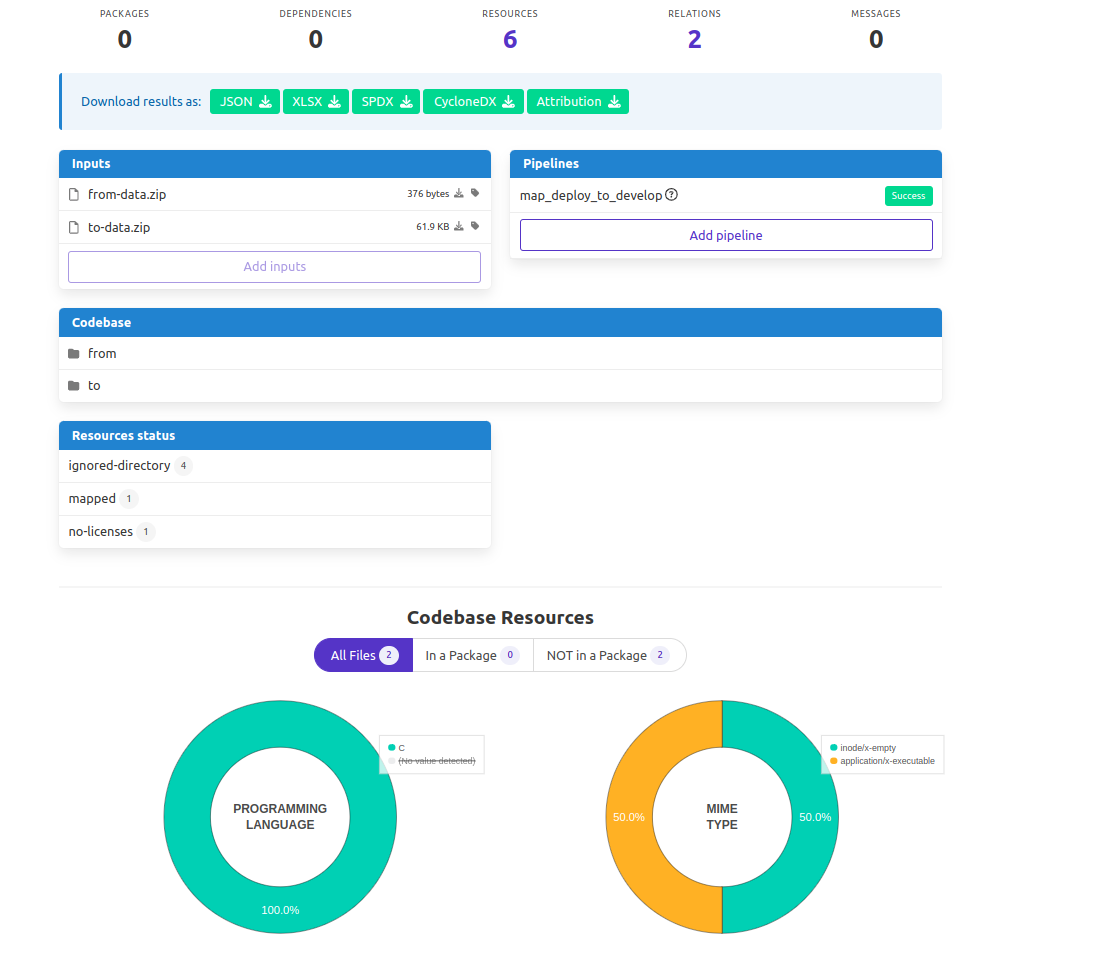Screen dimensions: 1107x954
Task: Open help icon next to map_deploy_to_develop
Action: [x=671, y=195]
